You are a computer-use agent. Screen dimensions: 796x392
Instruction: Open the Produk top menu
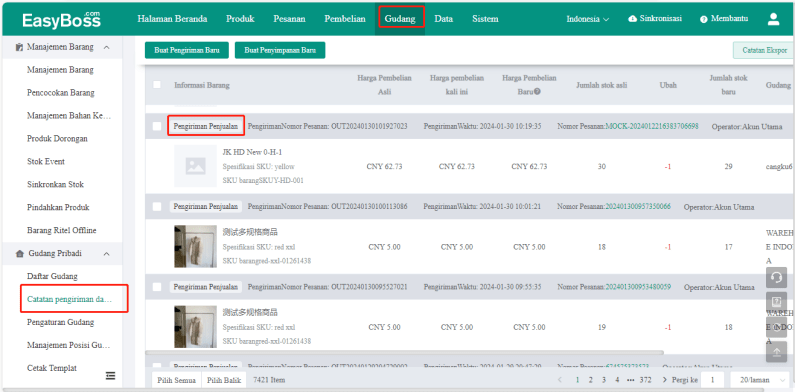(240, 19)
